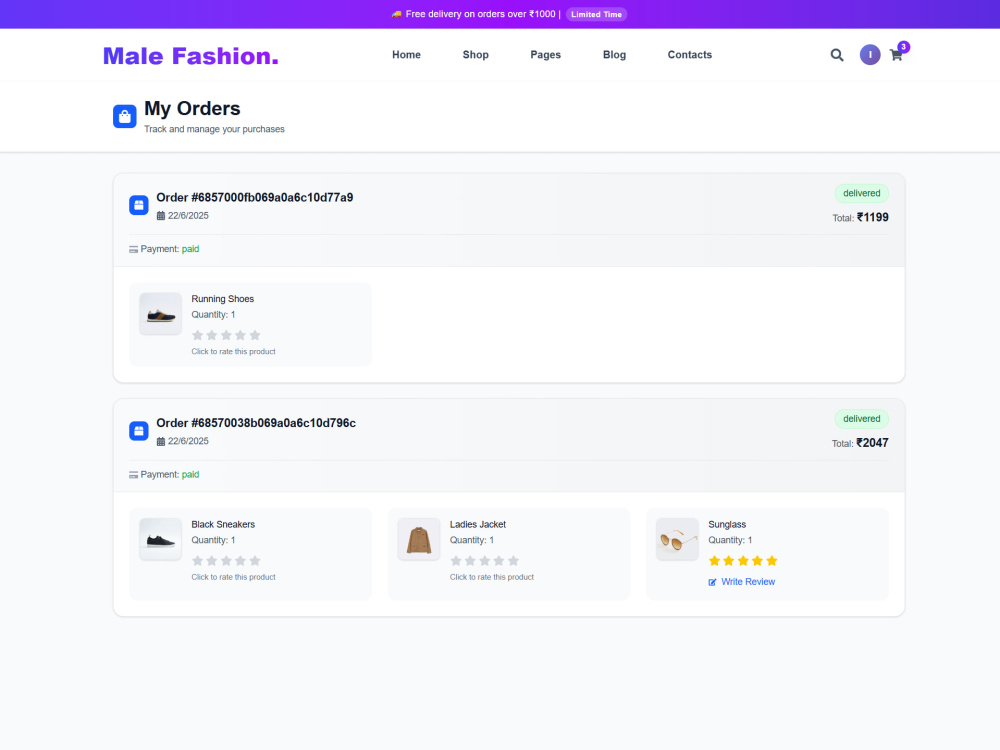Viewport: 1000px width, 750px height.
Task: Click the Write Review link
Action: (742, 582)
